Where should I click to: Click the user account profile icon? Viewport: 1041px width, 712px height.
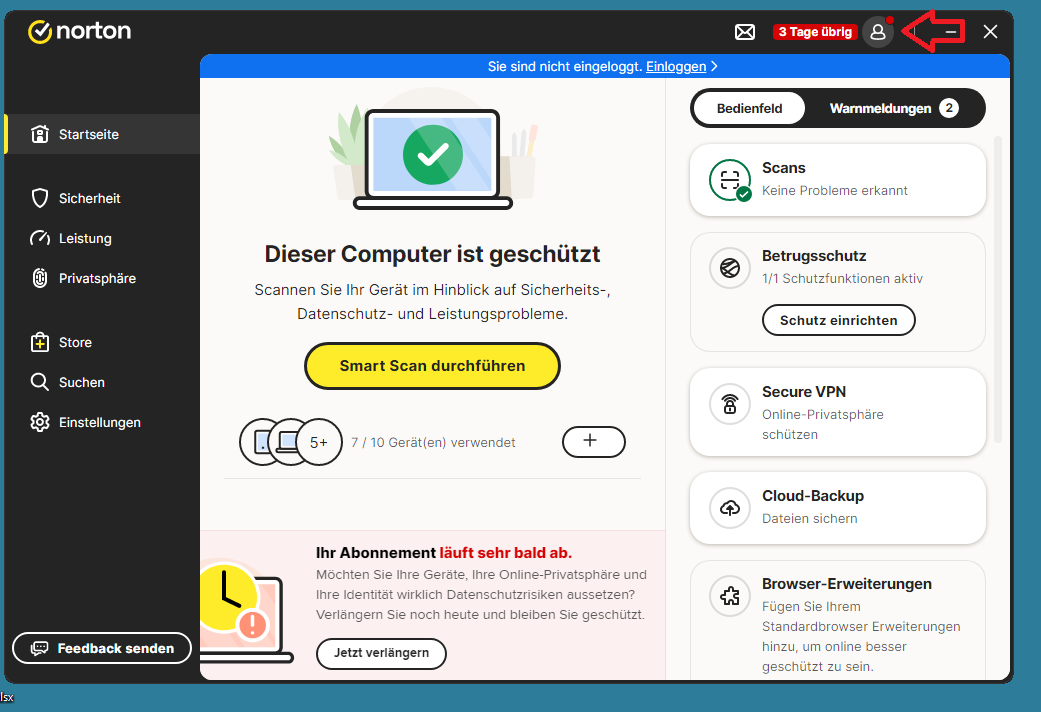878,32
